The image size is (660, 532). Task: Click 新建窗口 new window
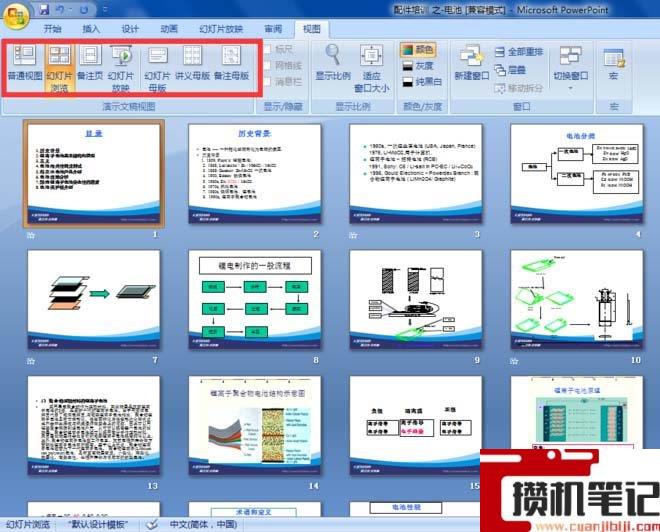coord(472,63)
